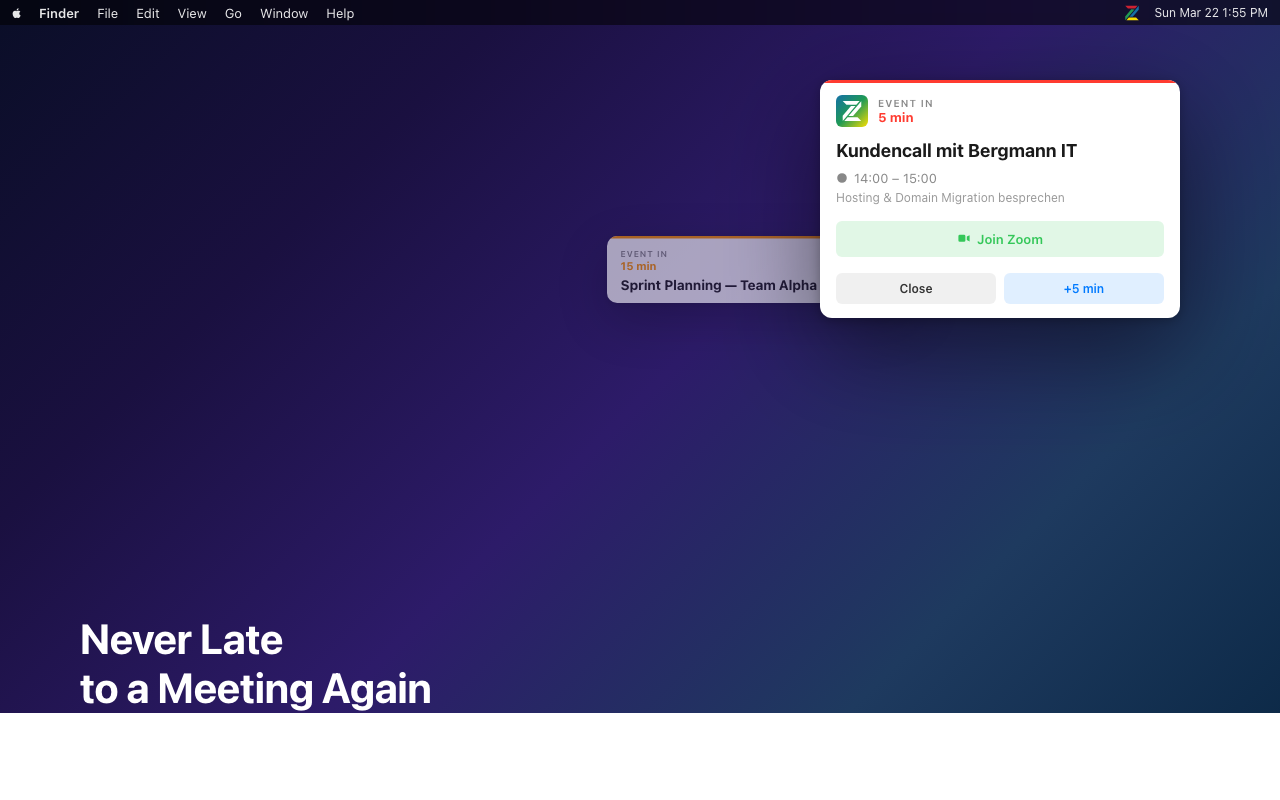Click the green Z app icon in the reminder
The height and width of the screenshot is (800, 1280).
tap(852, 111)
